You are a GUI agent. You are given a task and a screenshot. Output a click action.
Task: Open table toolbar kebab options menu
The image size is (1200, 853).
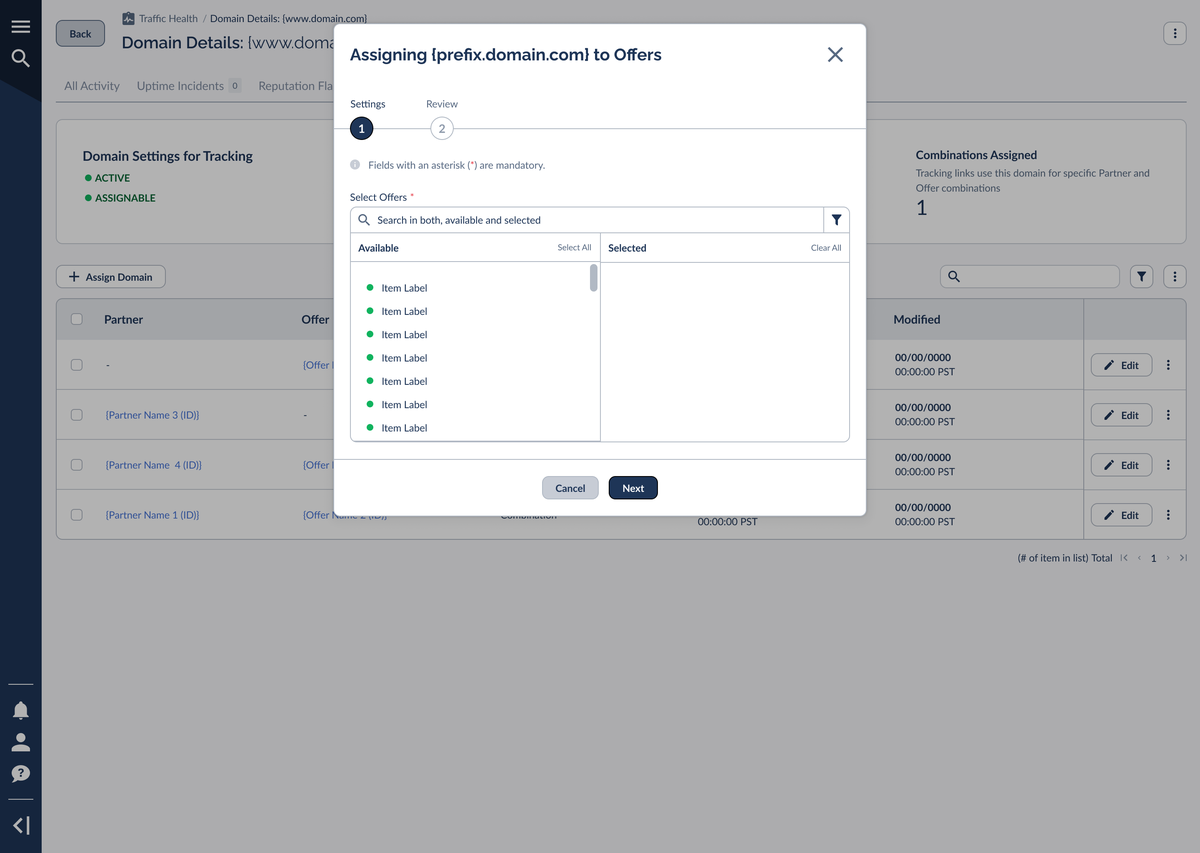1175,277
